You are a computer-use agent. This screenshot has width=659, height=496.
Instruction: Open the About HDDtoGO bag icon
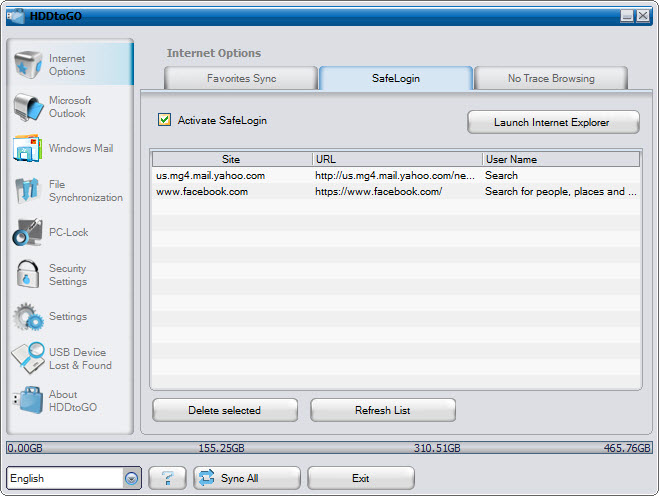(x=28, y=400)
